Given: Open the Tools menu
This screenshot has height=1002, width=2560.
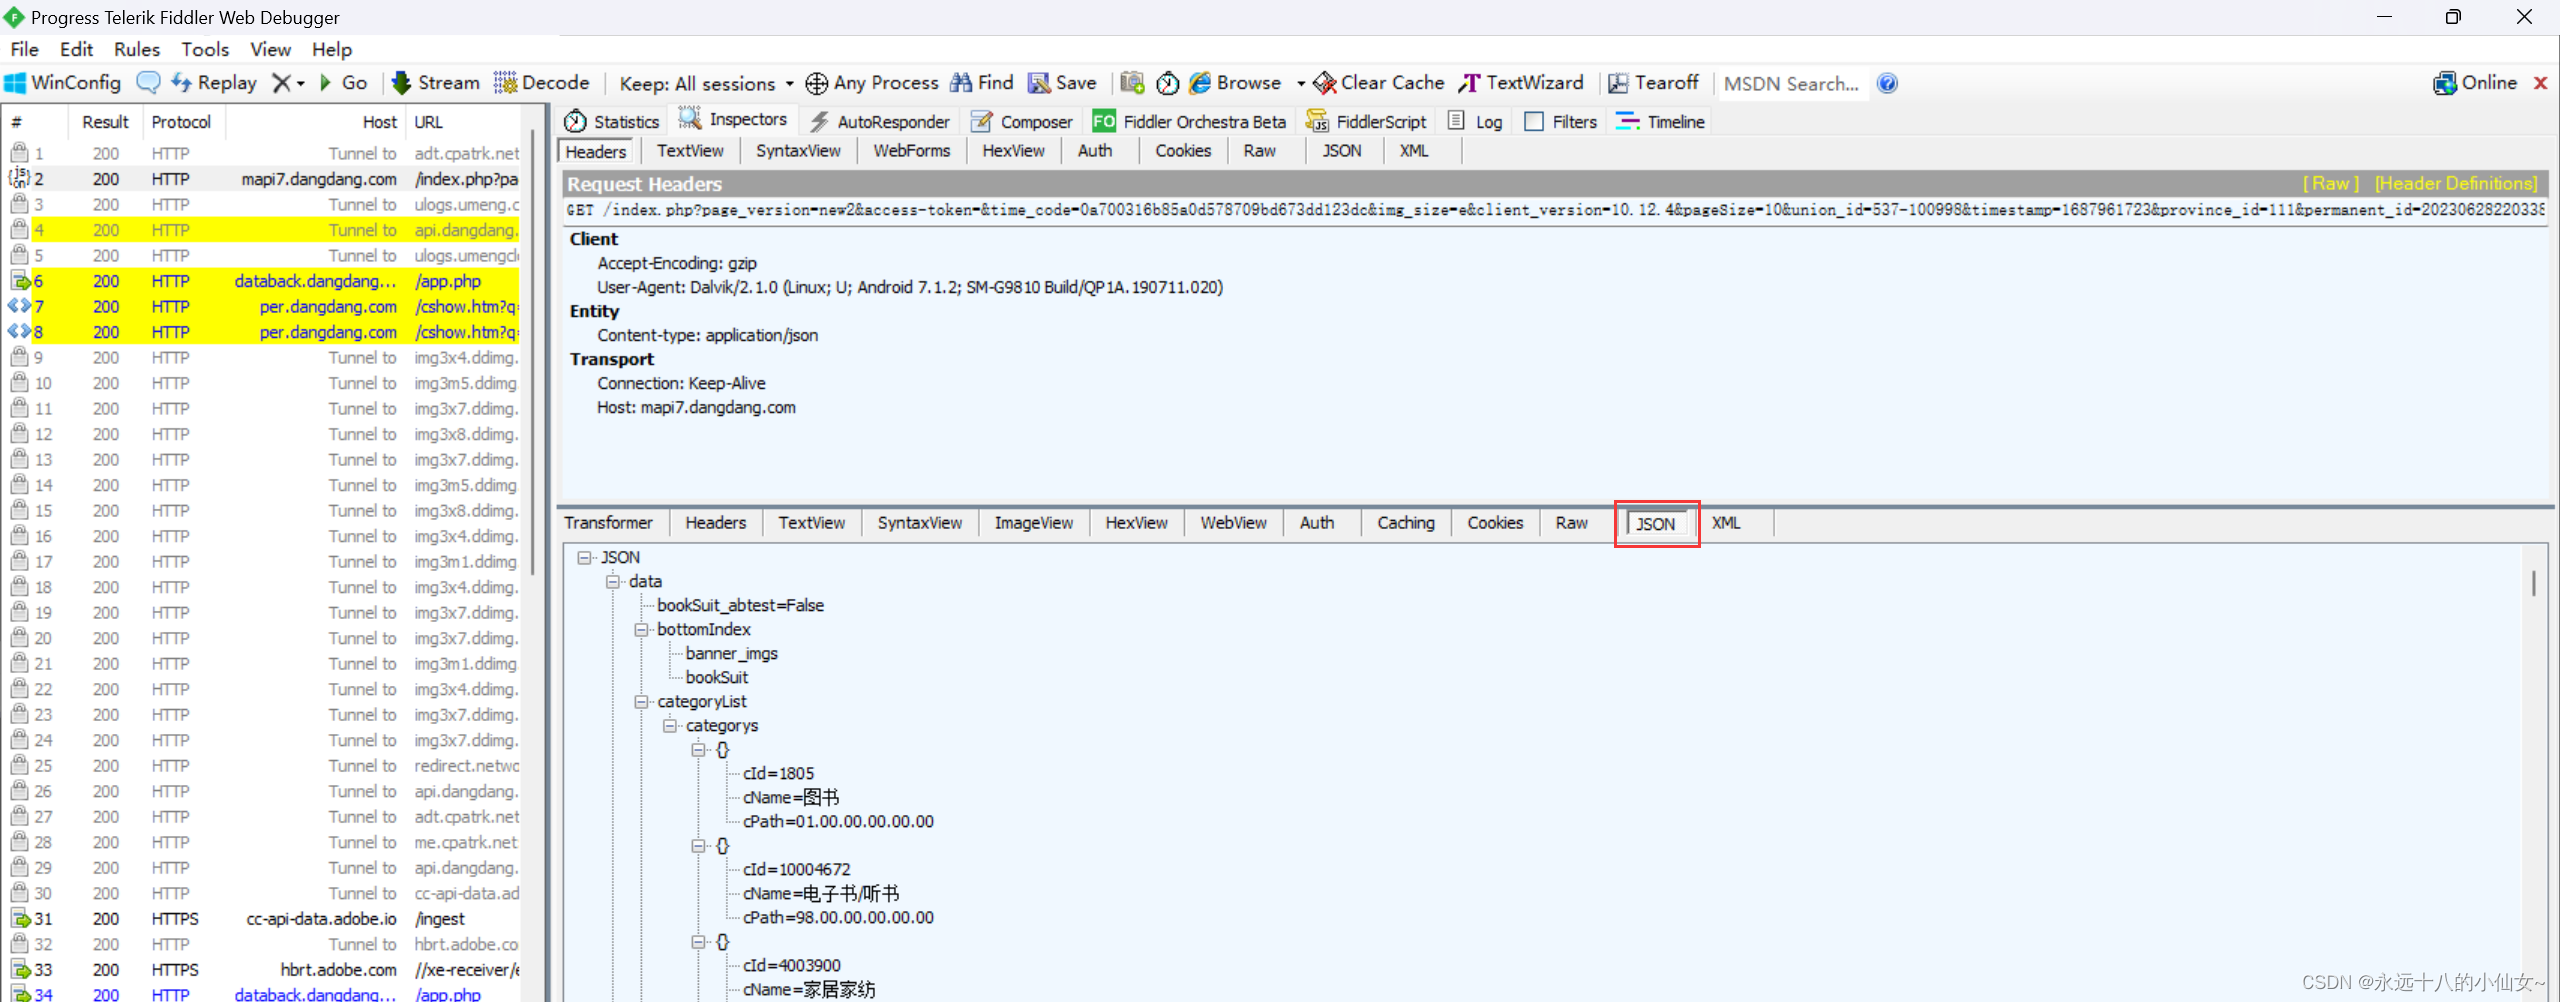Looking at the screenshot, I should (x=205, y=49).
